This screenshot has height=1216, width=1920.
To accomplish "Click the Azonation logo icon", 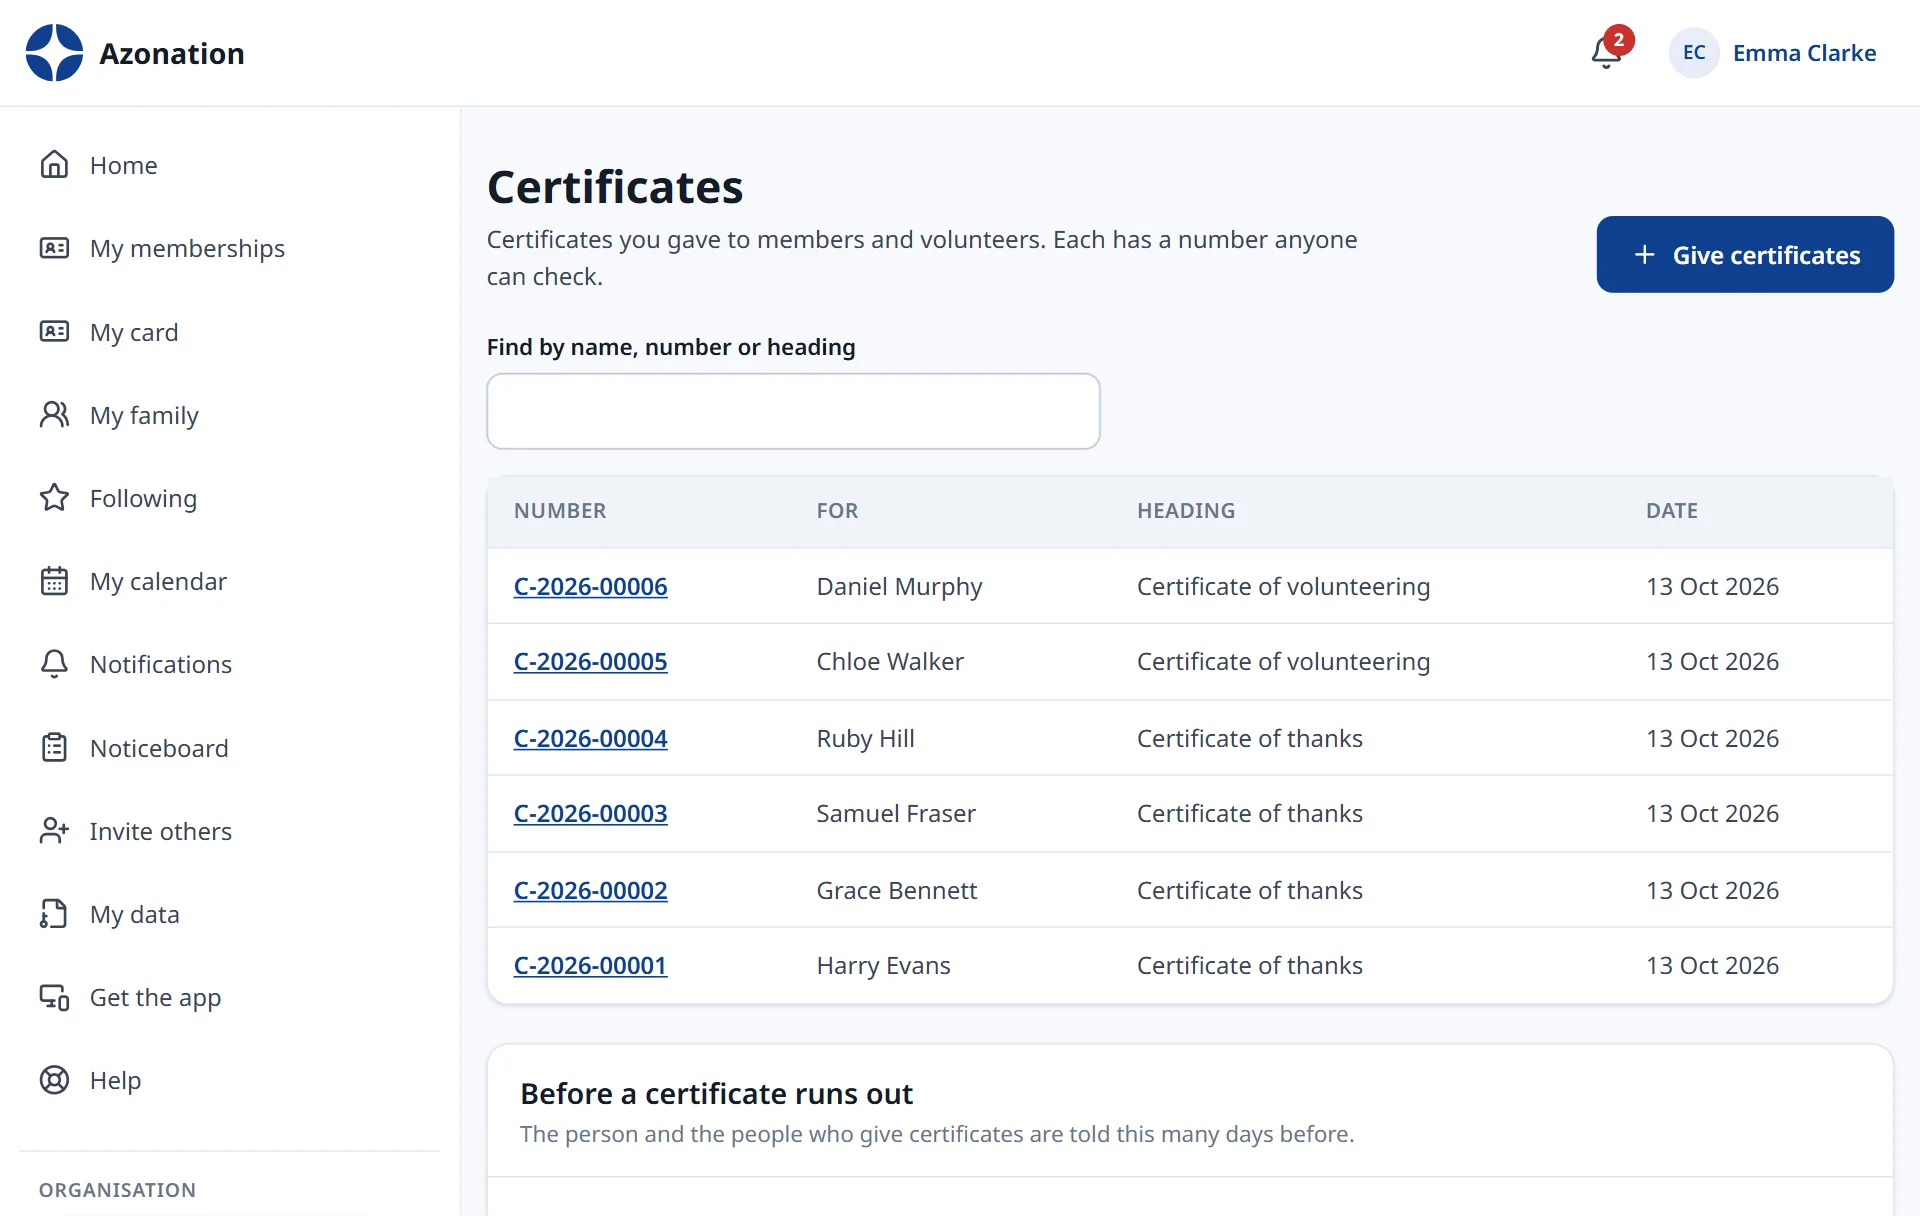I will (54, 53).
